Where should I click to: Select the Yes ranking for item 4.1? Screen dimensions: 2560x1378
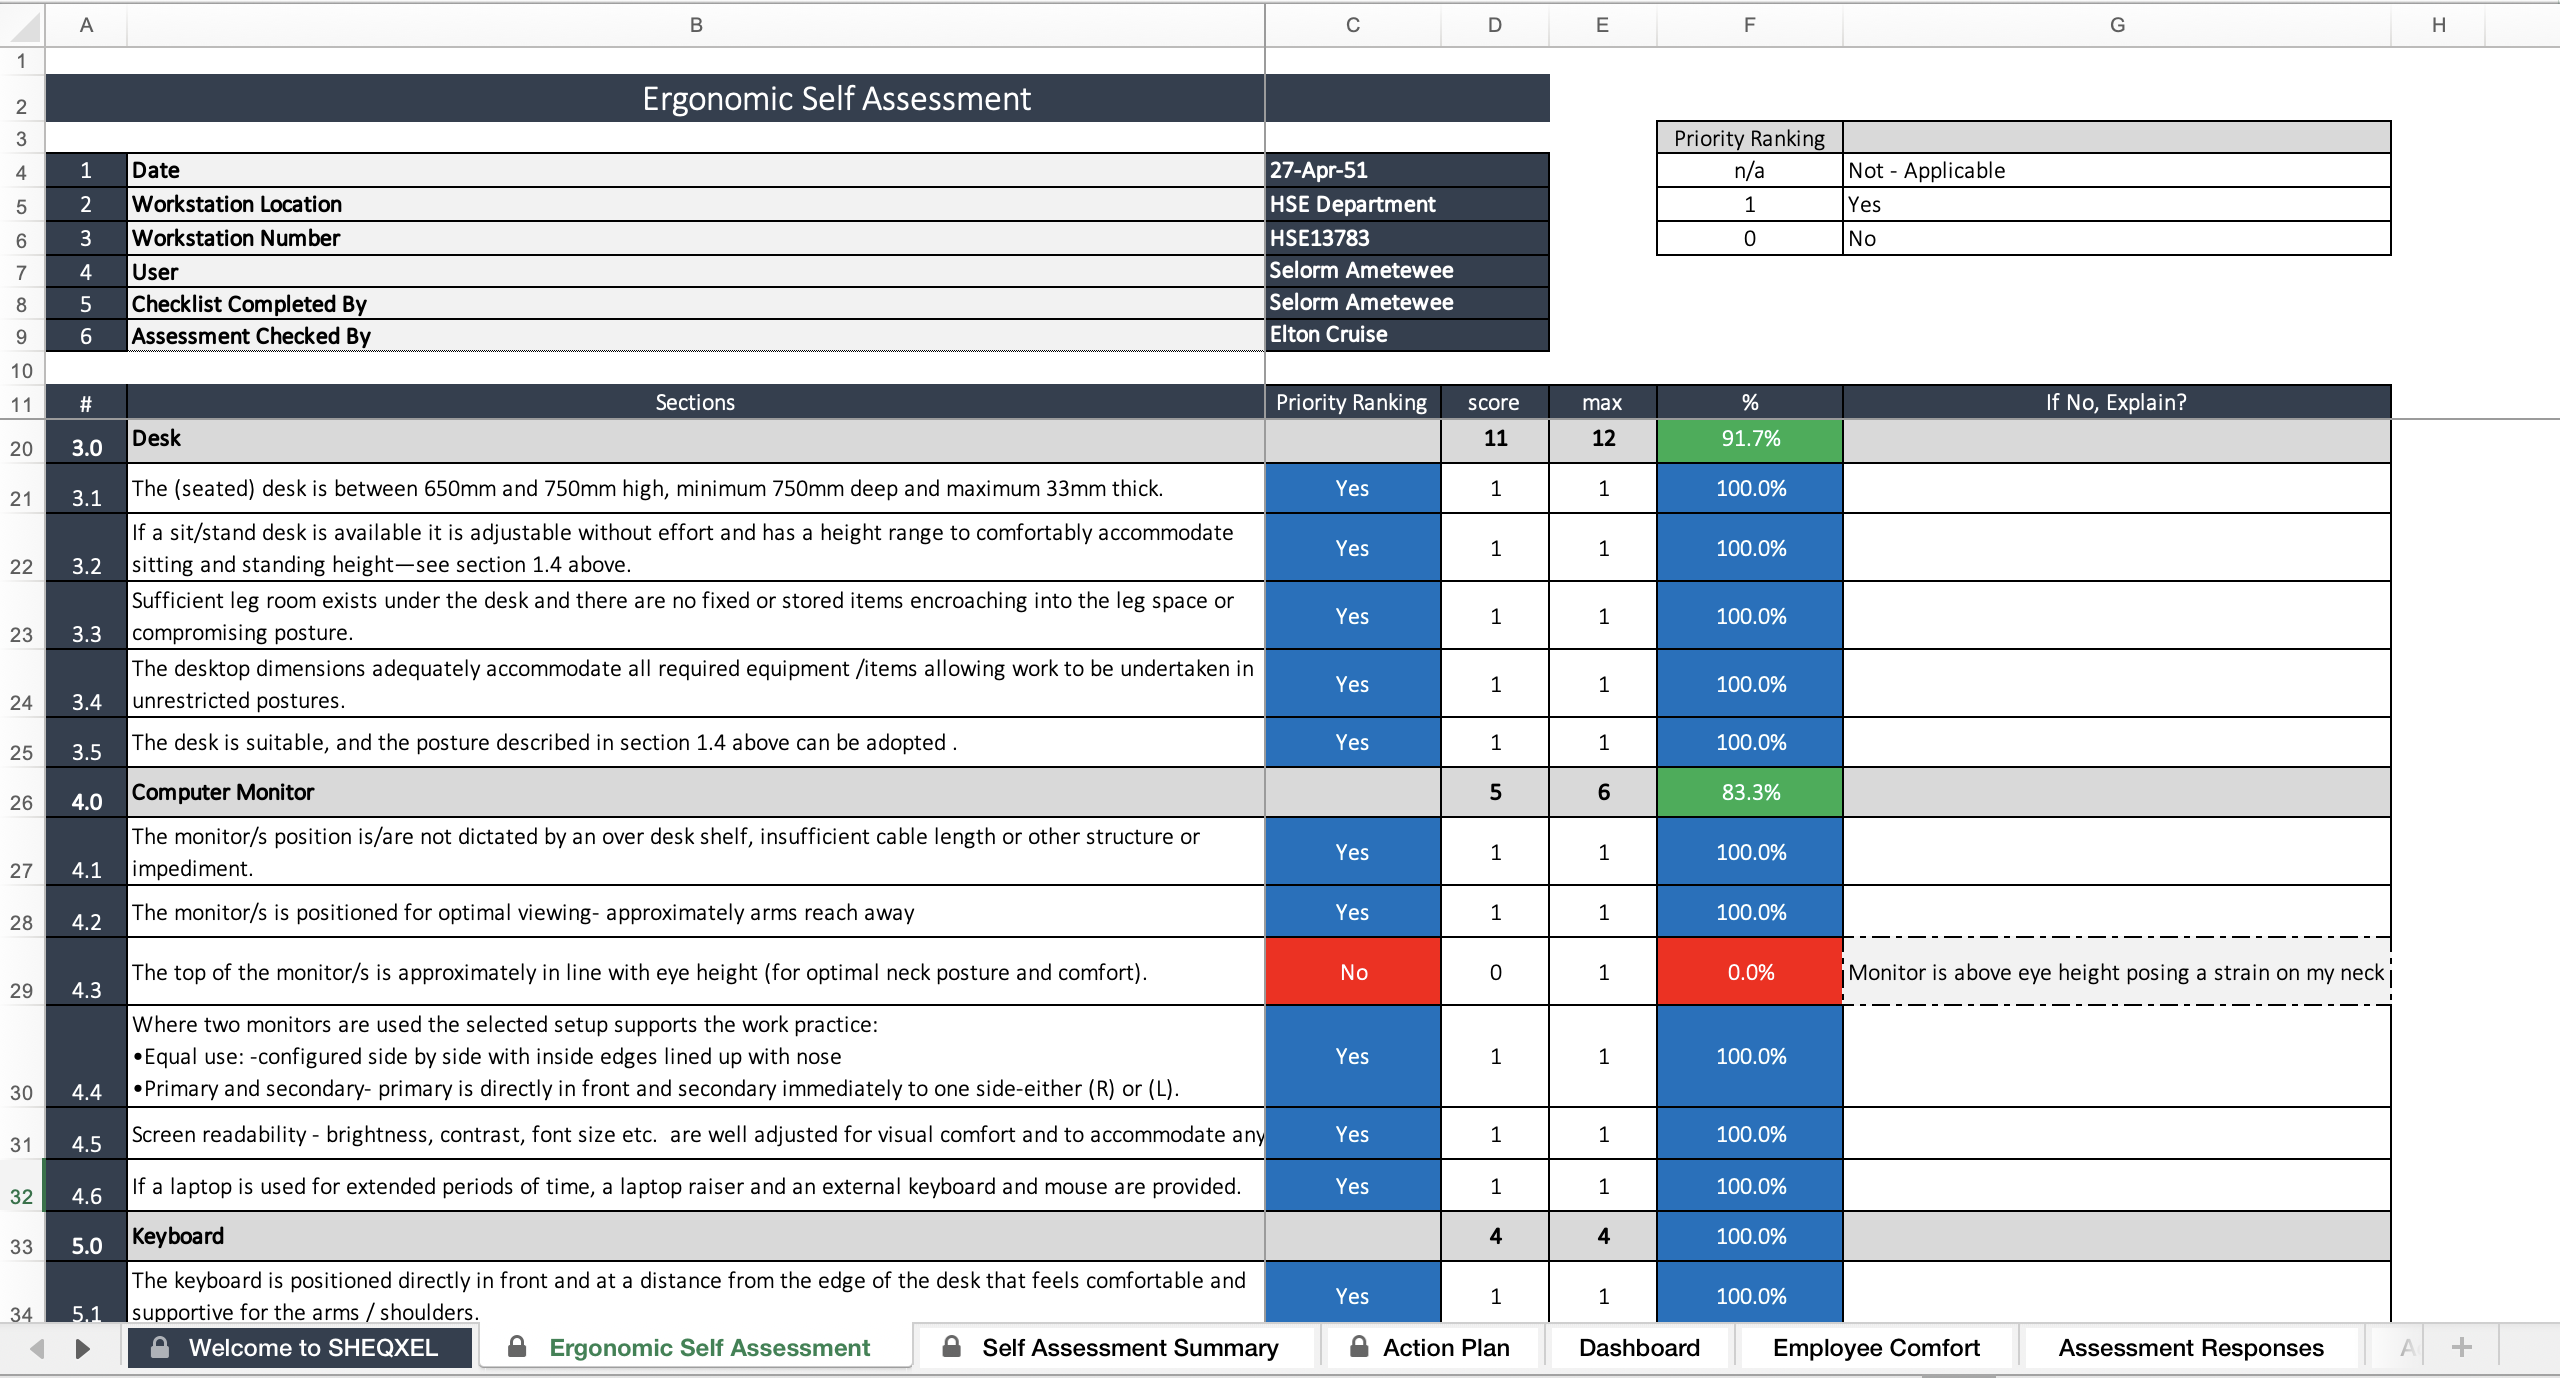click(1353, 852)
